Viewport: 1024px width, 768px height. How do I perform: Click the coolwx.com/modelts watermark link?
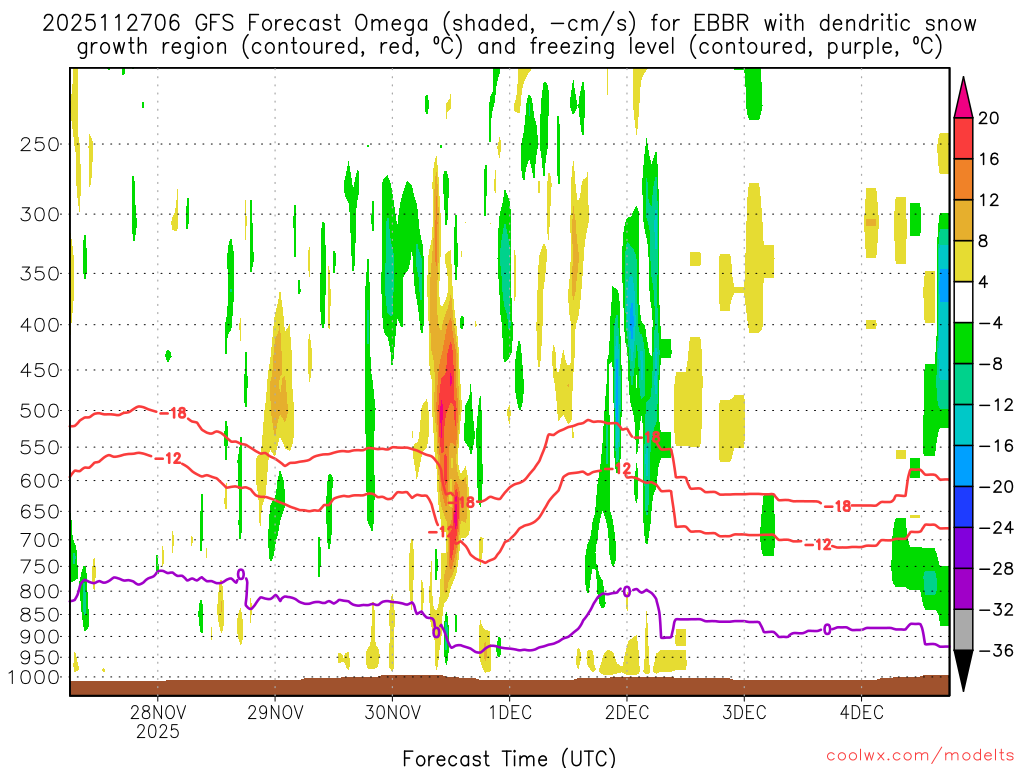coord(920,756)
